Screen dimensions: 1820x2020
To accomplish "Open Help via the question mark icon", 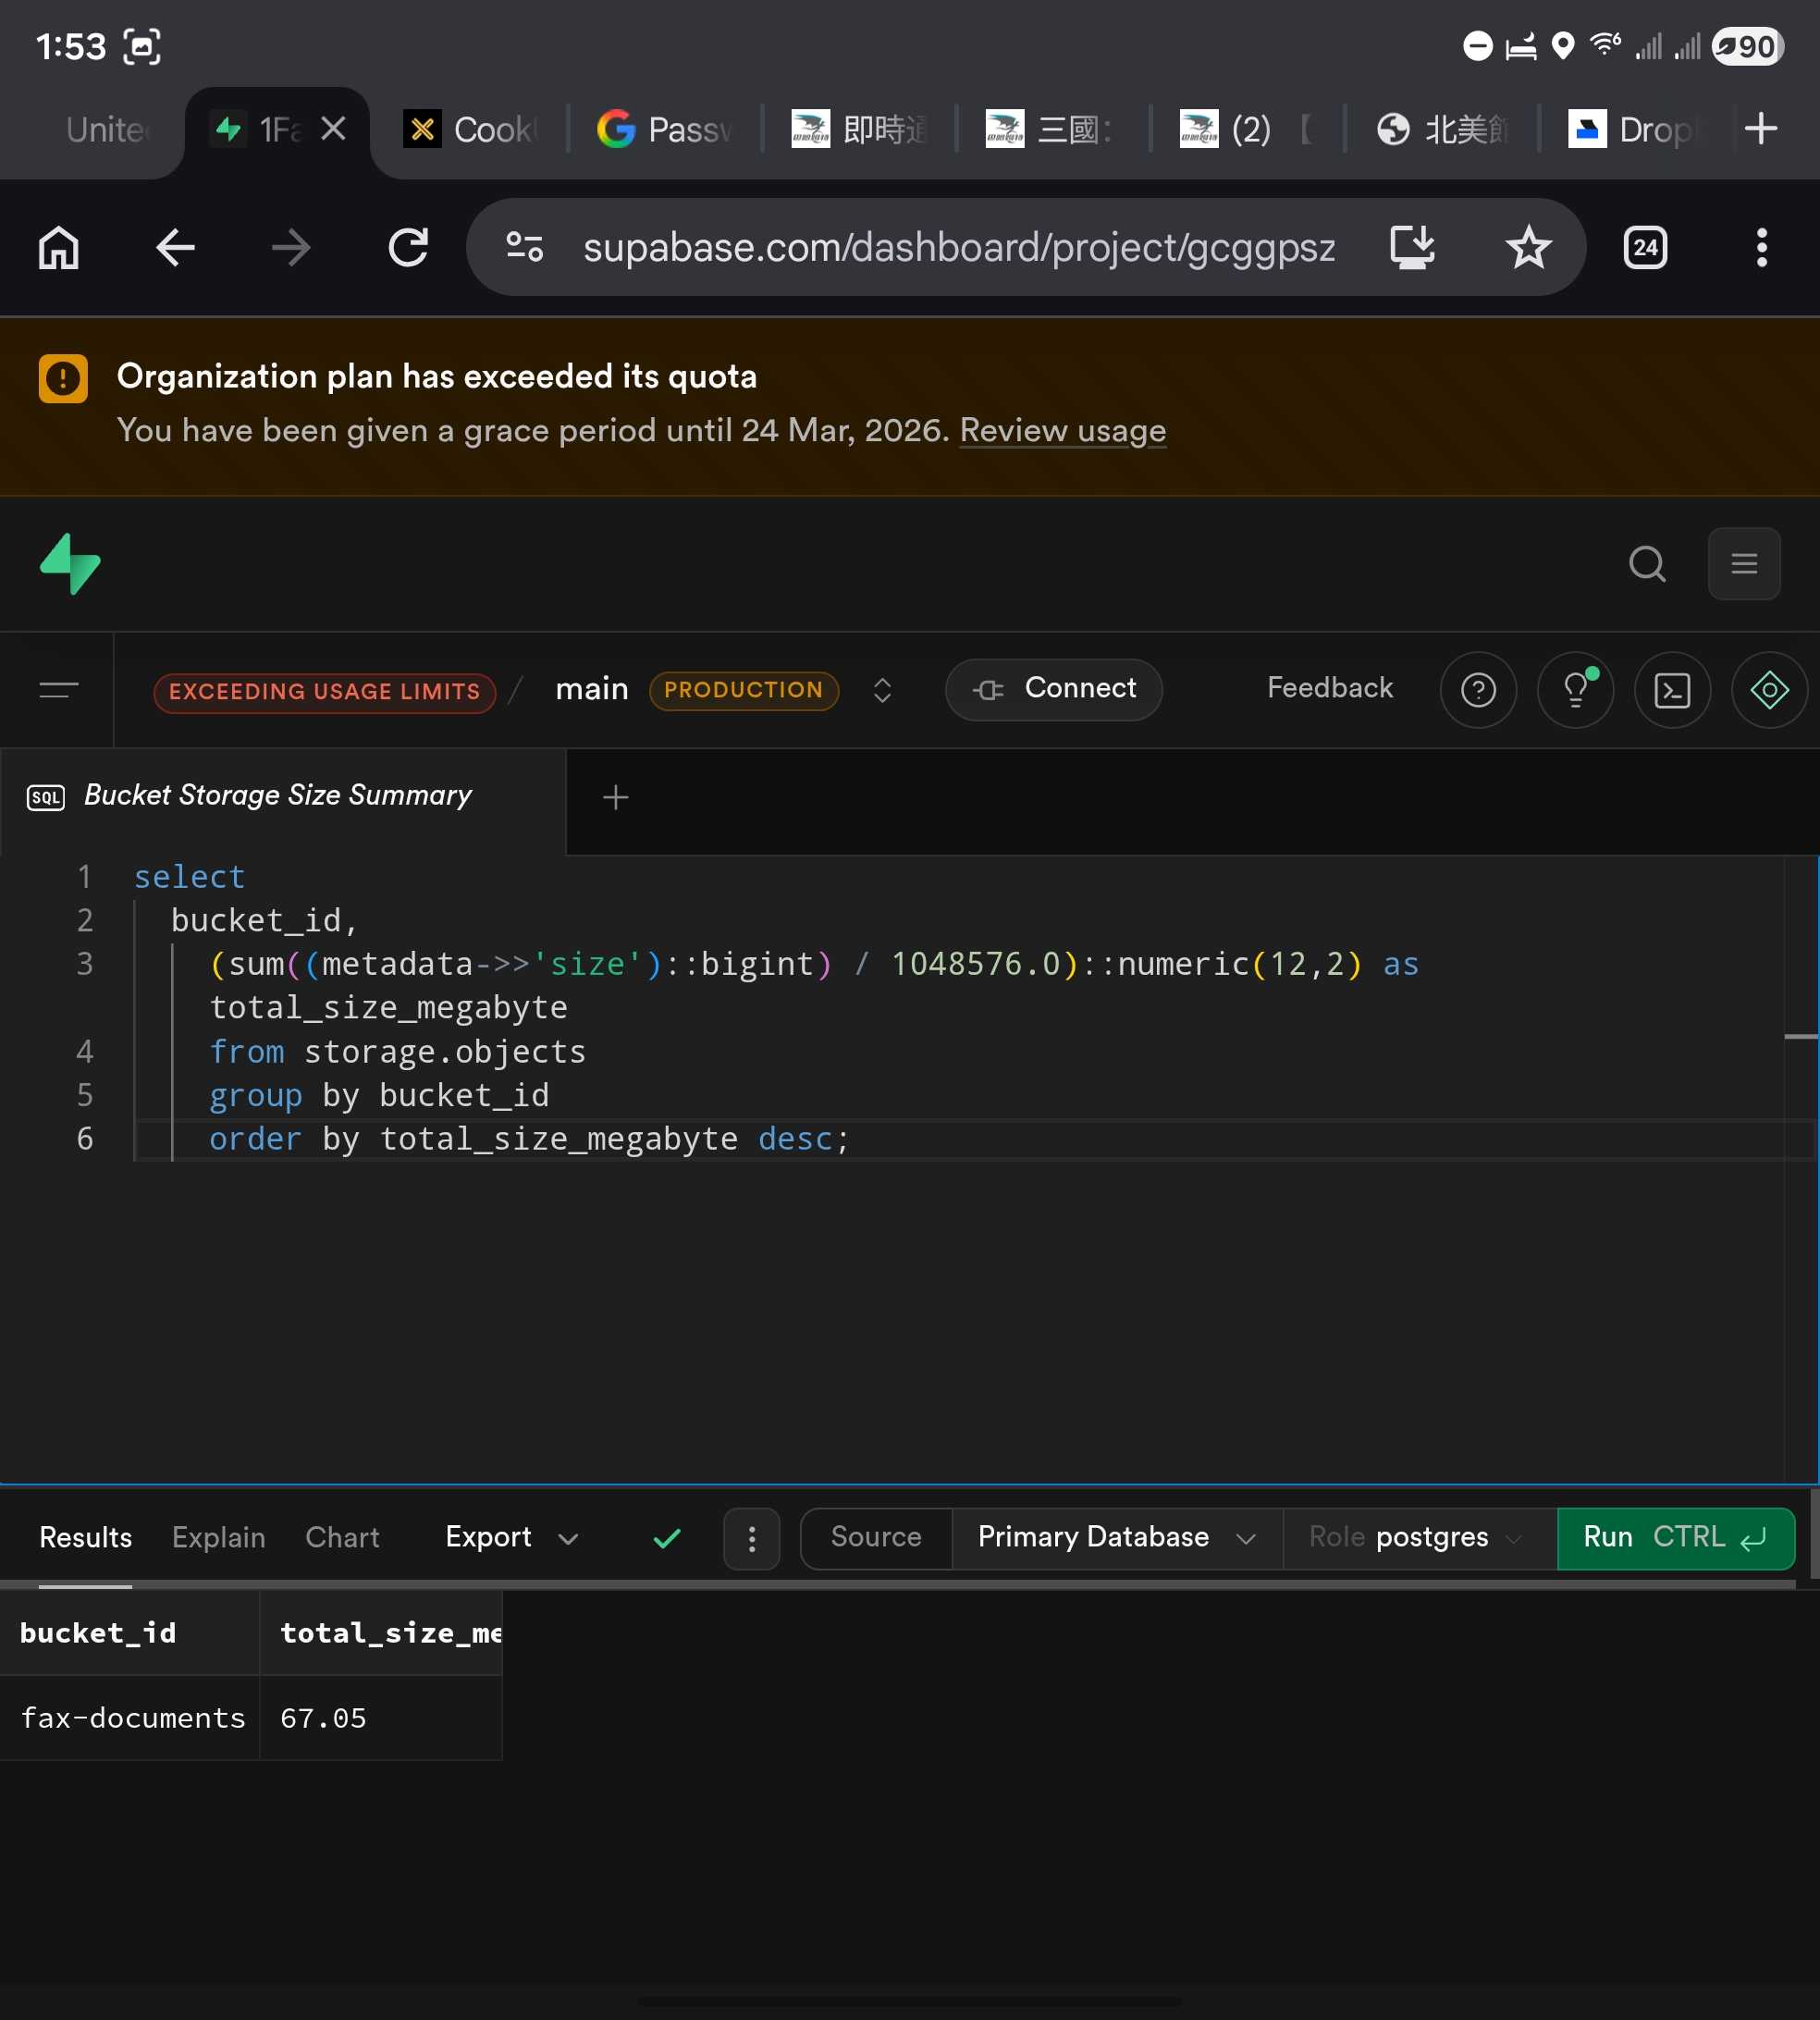I will 1478,690.
